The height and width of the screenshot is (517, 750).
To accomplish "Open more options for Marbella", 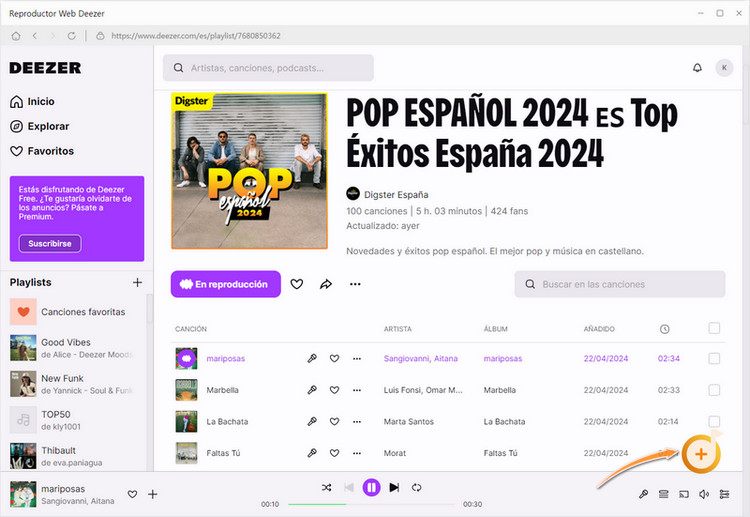I will click(x=357, y=390).
